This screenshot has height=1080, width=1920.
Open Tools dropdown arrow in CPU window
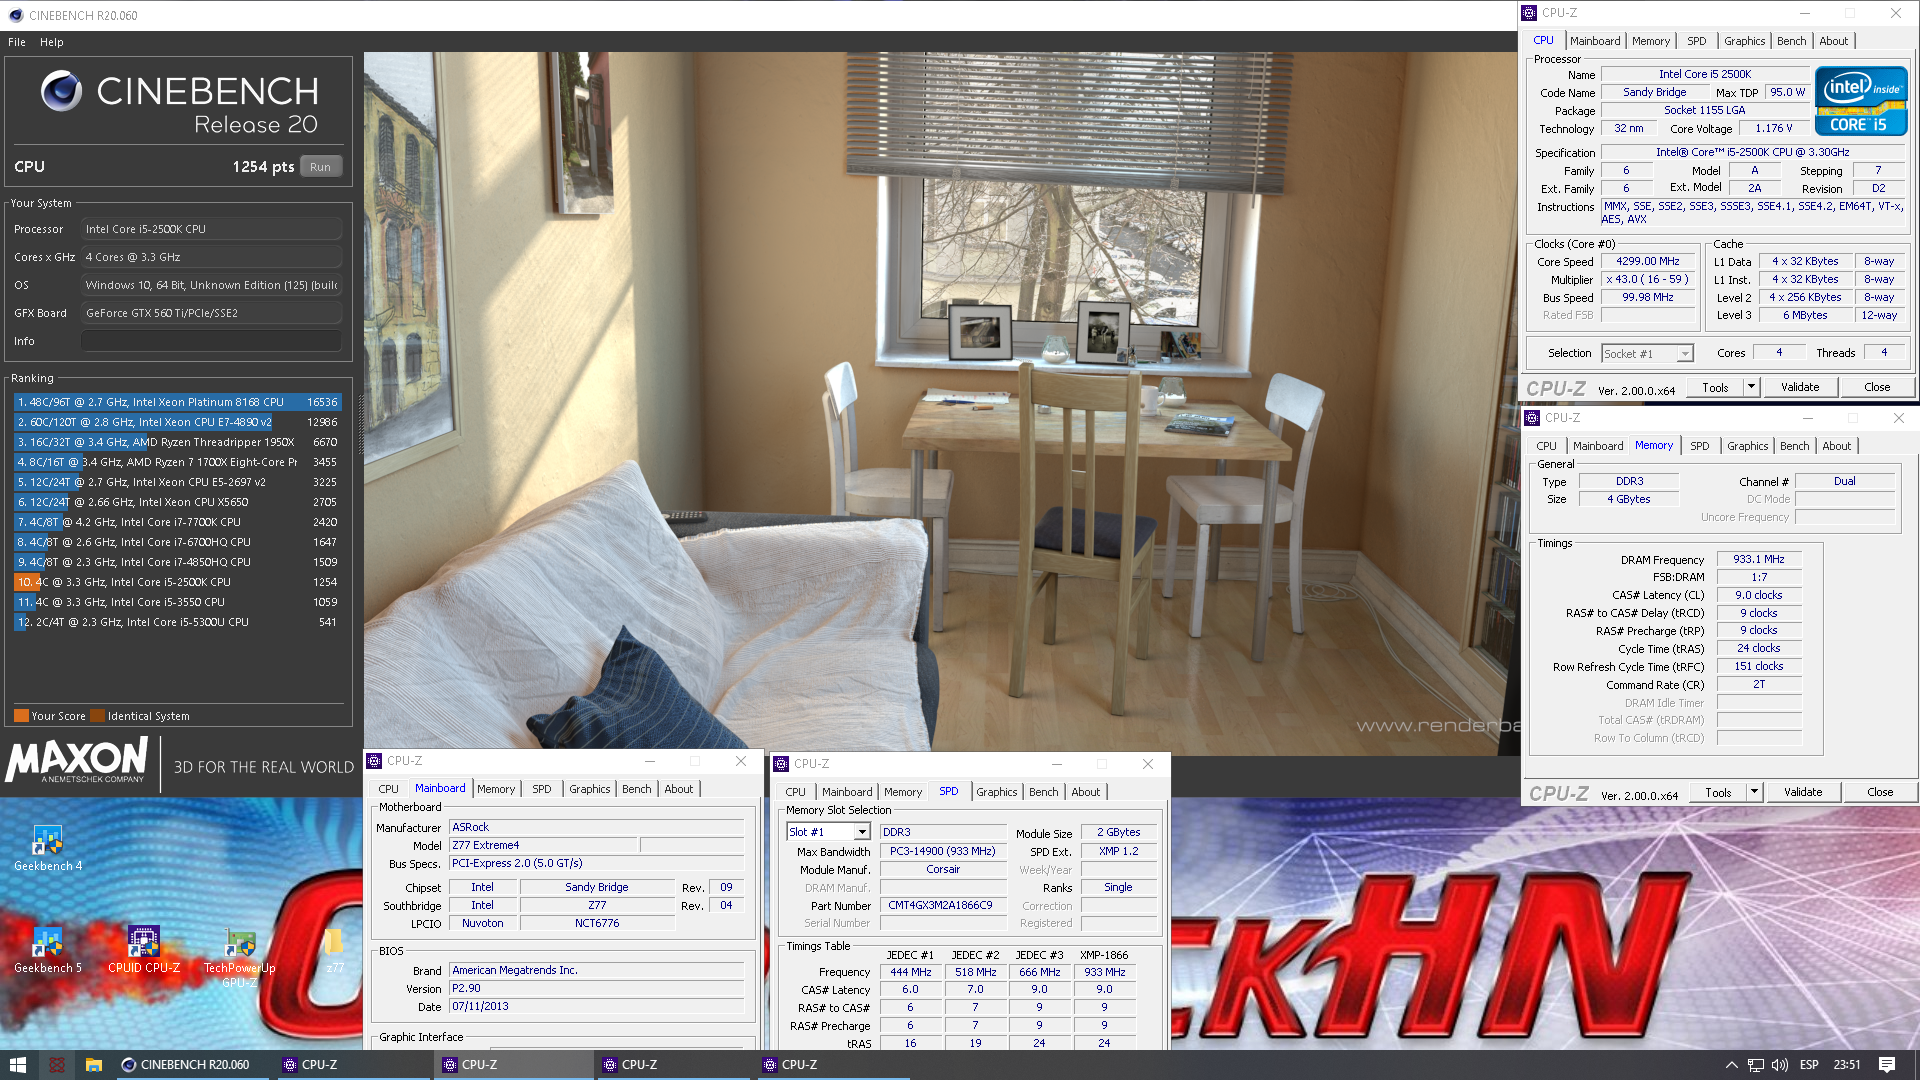coord(1751,387)
